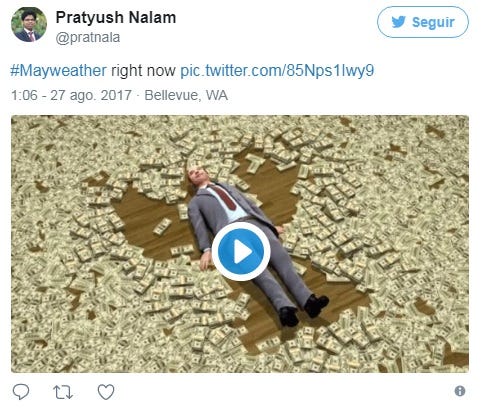Like the tweet with the heart icon
Viewport: 485px width, 413px height.
[x=106, y=392]
